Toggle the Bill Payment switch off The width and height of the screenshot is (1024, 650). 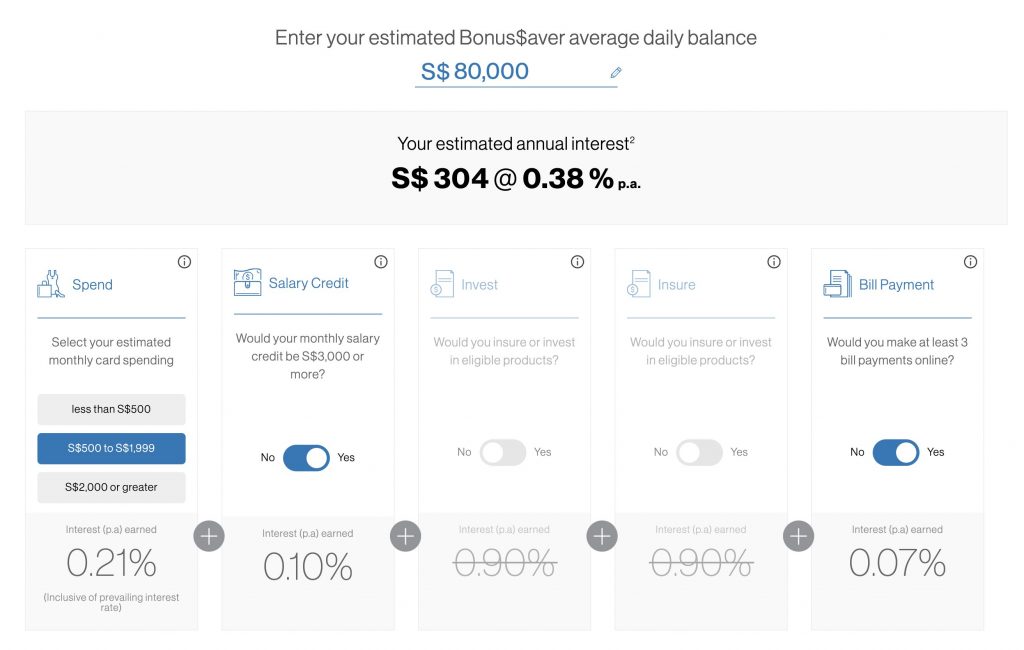[x=895, y=452]
